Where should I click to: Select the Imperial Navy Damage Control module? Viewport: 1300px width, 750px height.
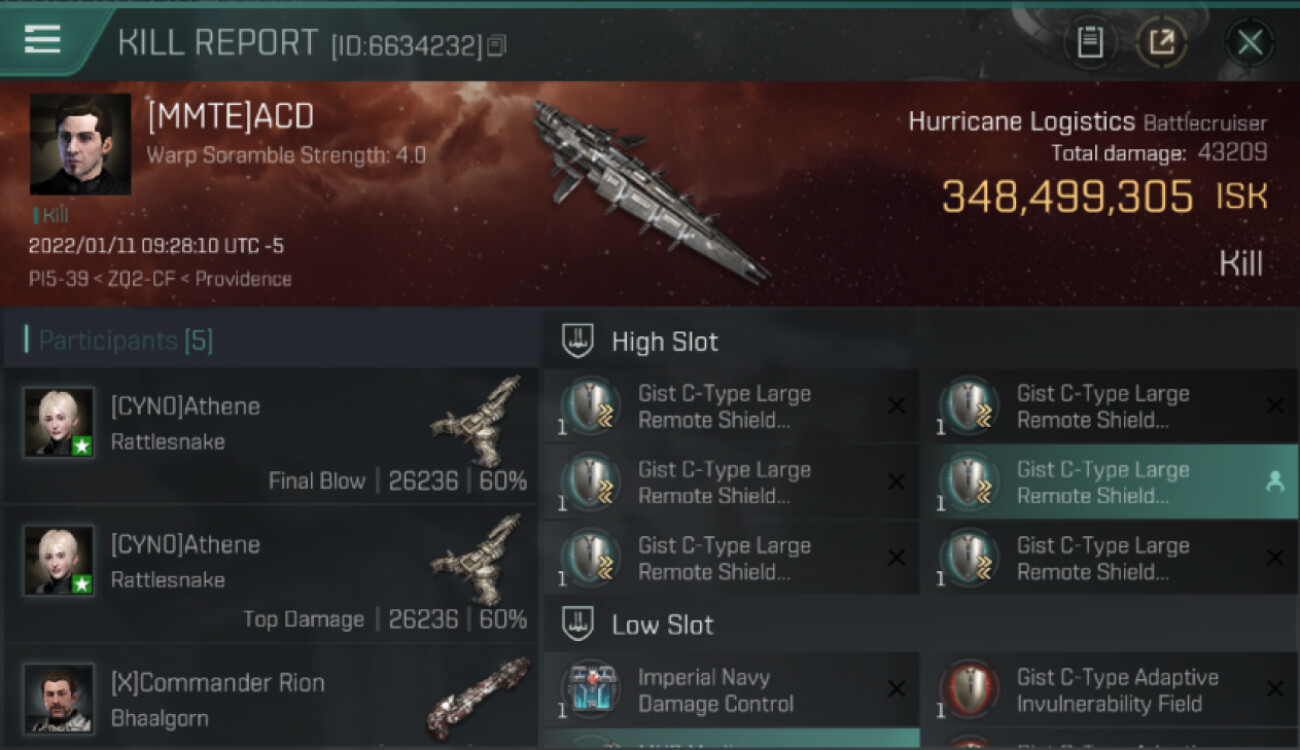tap(731, 690)
